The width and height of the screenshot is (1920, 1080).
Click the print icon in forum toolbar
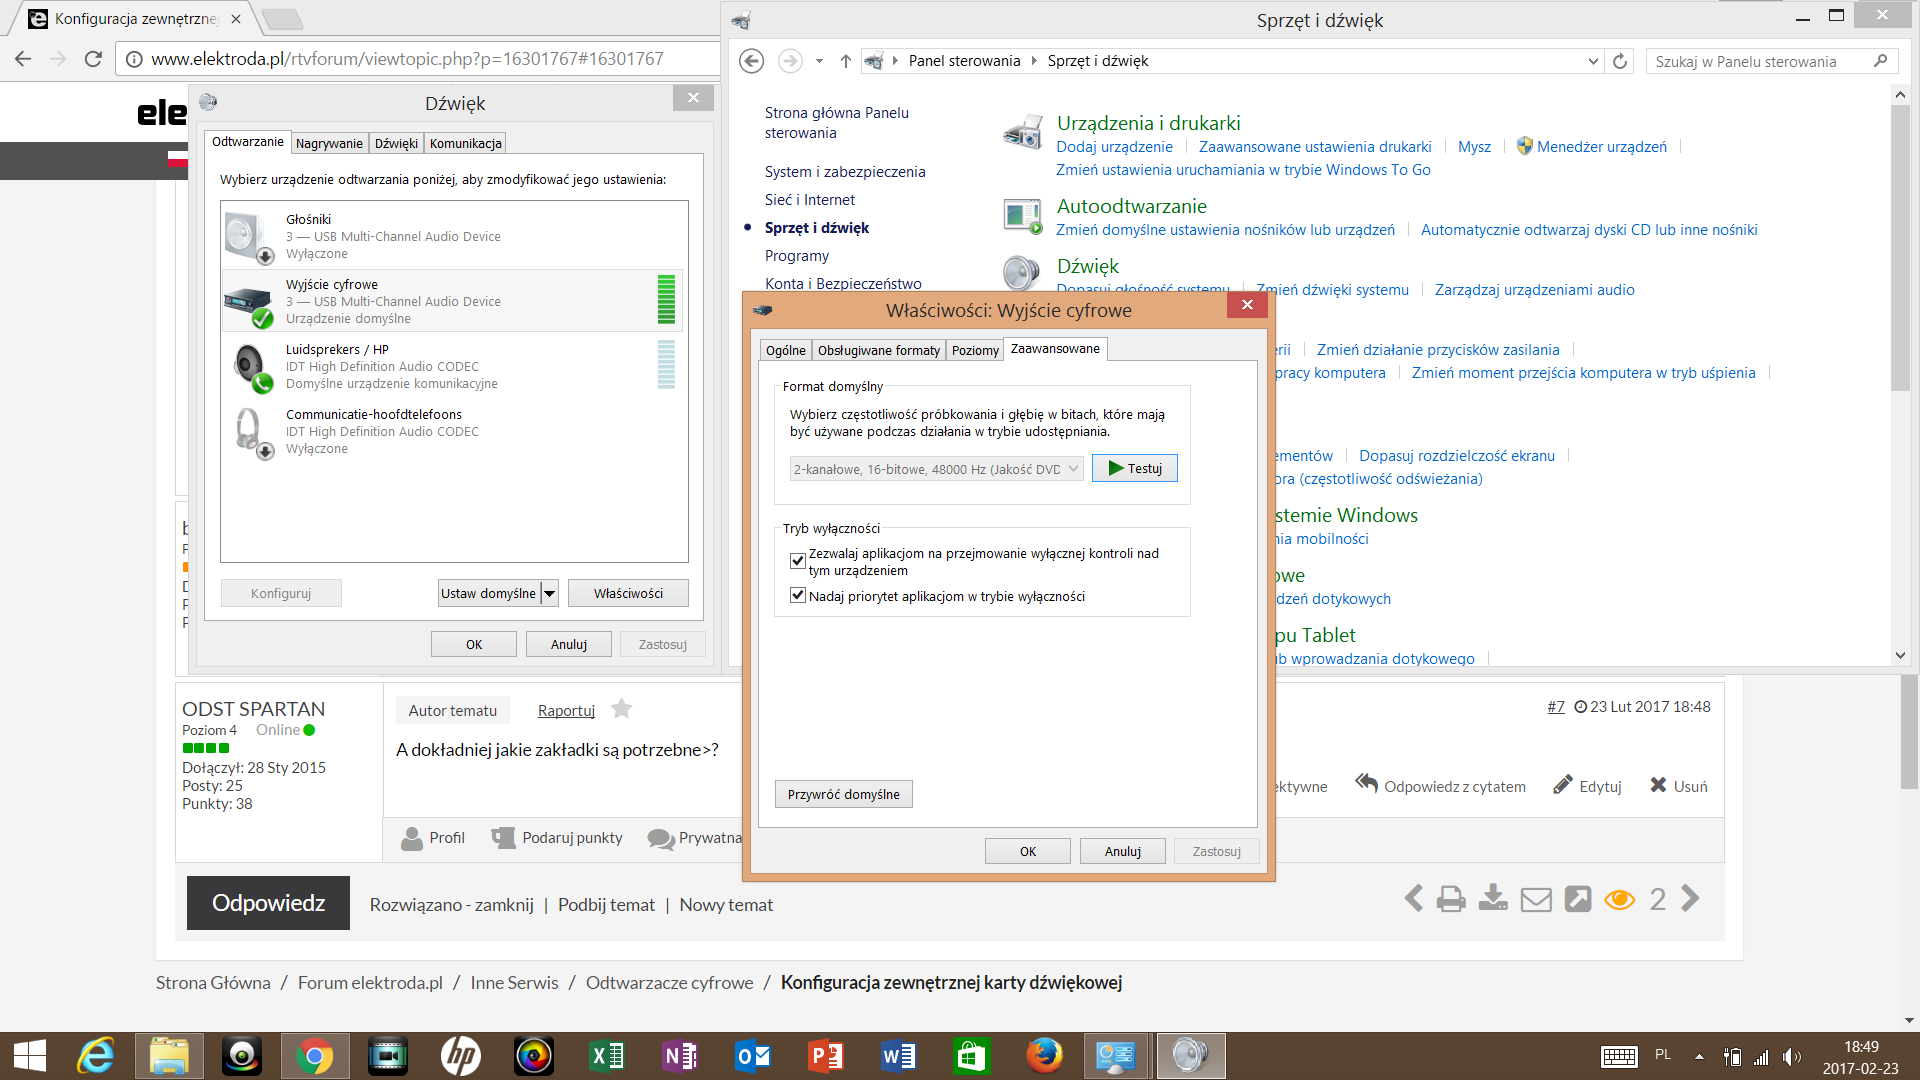point(1451,899)
